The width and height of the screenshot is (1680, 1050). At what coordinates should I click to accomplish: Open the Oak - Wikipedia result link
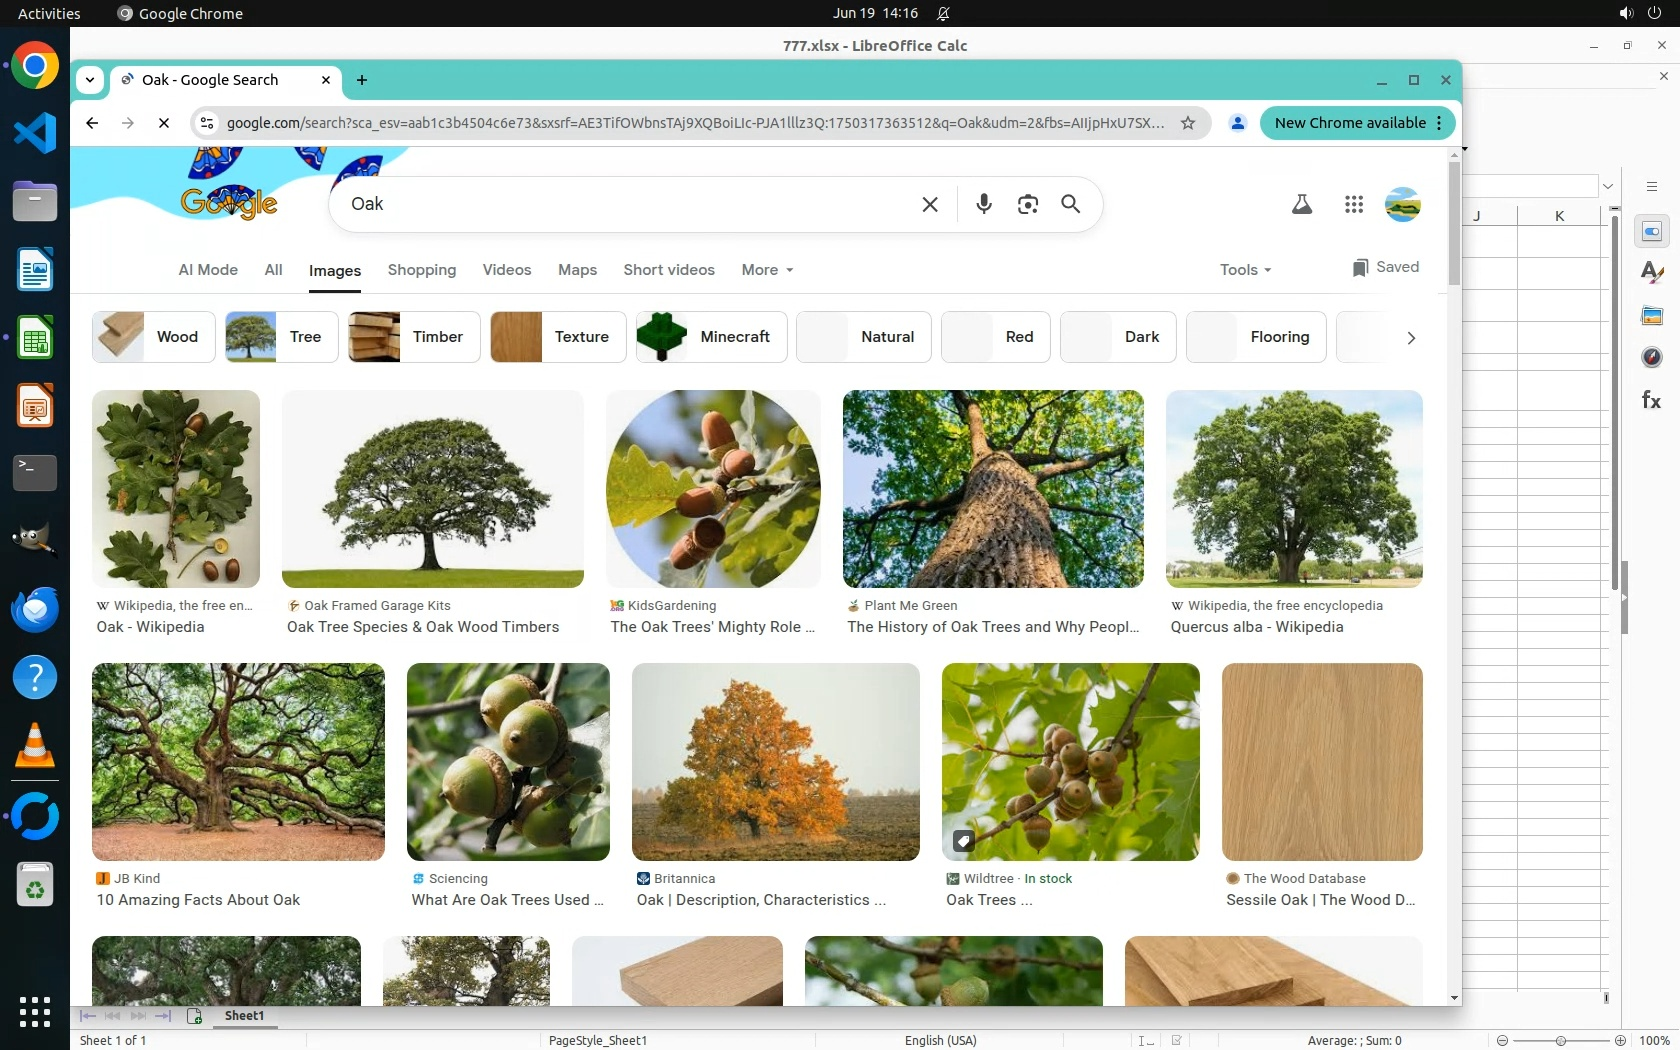(x=150, y=627)
